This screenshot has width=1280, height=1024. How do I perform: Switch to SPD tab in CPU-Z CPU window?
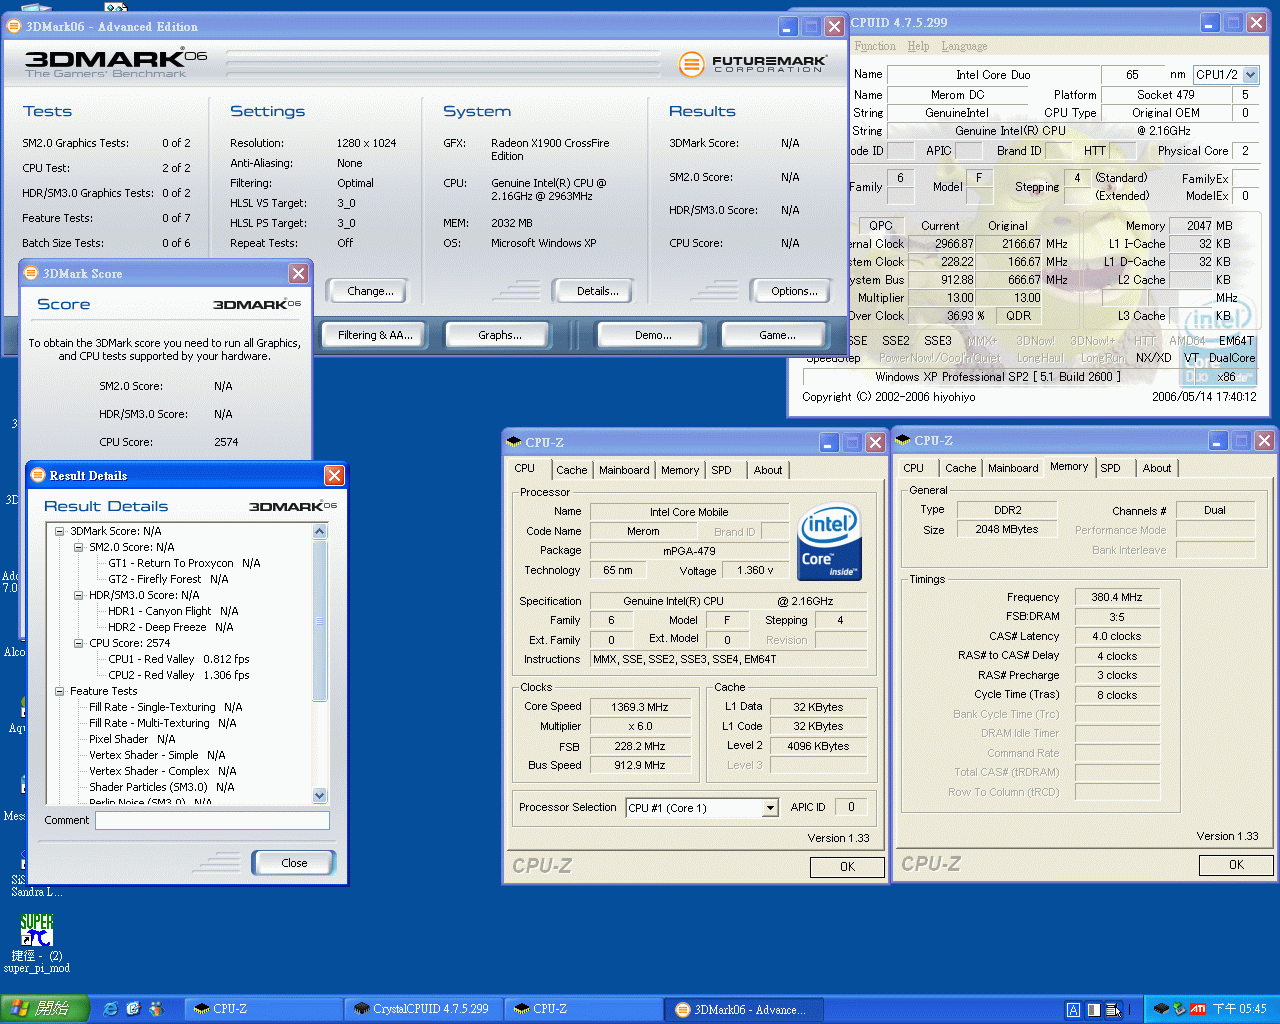[721, 470]
